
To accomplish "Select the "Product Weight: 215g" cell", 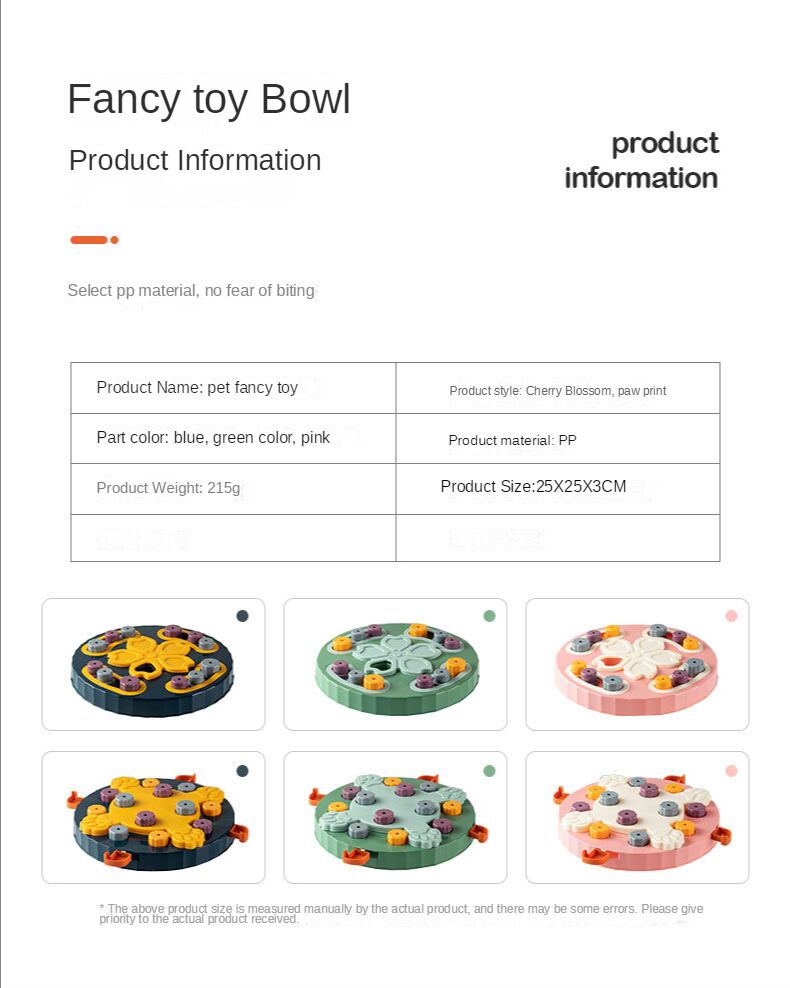I will 168,488.
